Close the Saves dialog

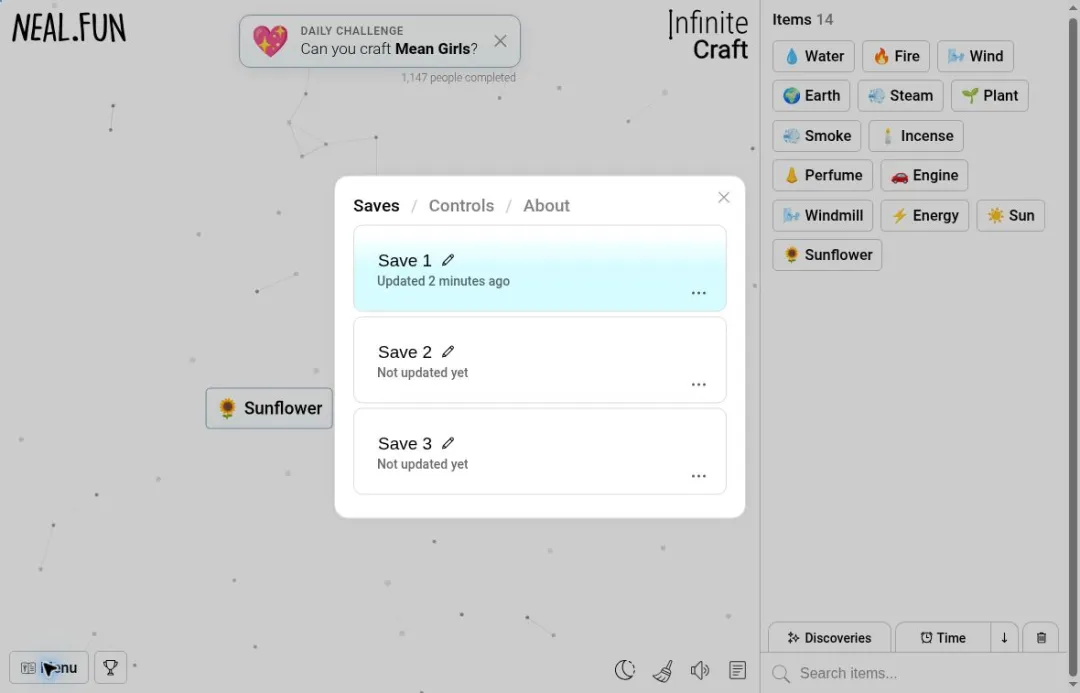(723, 198)
